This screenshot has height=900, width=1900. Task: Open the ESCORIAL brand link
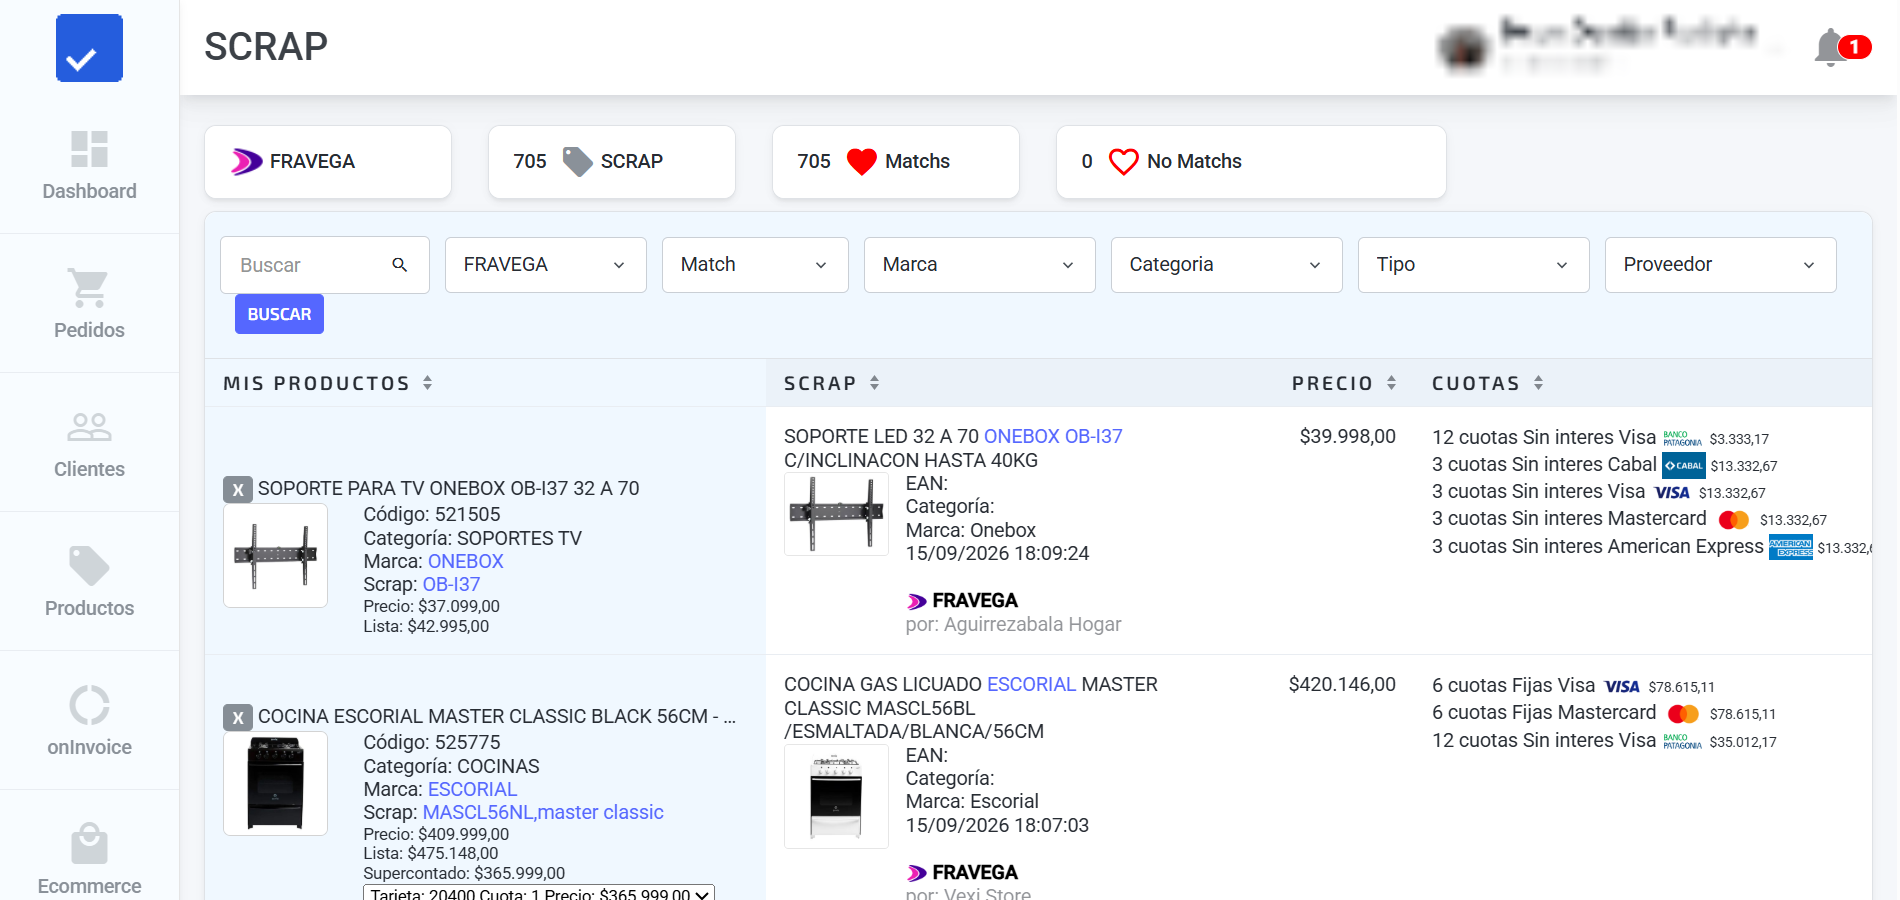[x=473, y=789]
